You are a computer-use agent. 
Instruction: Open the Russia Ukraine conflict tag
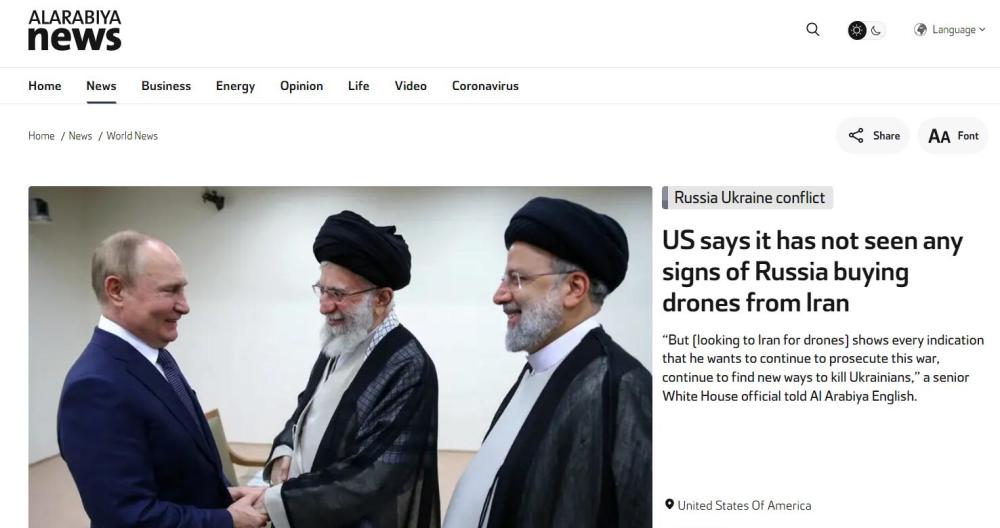coord(747,198)
